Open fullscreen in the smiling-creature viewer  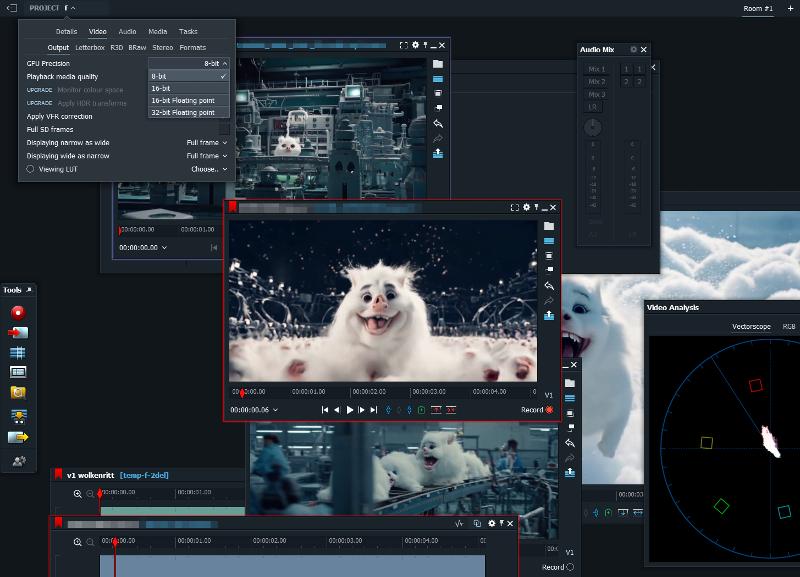click(514, 207)
